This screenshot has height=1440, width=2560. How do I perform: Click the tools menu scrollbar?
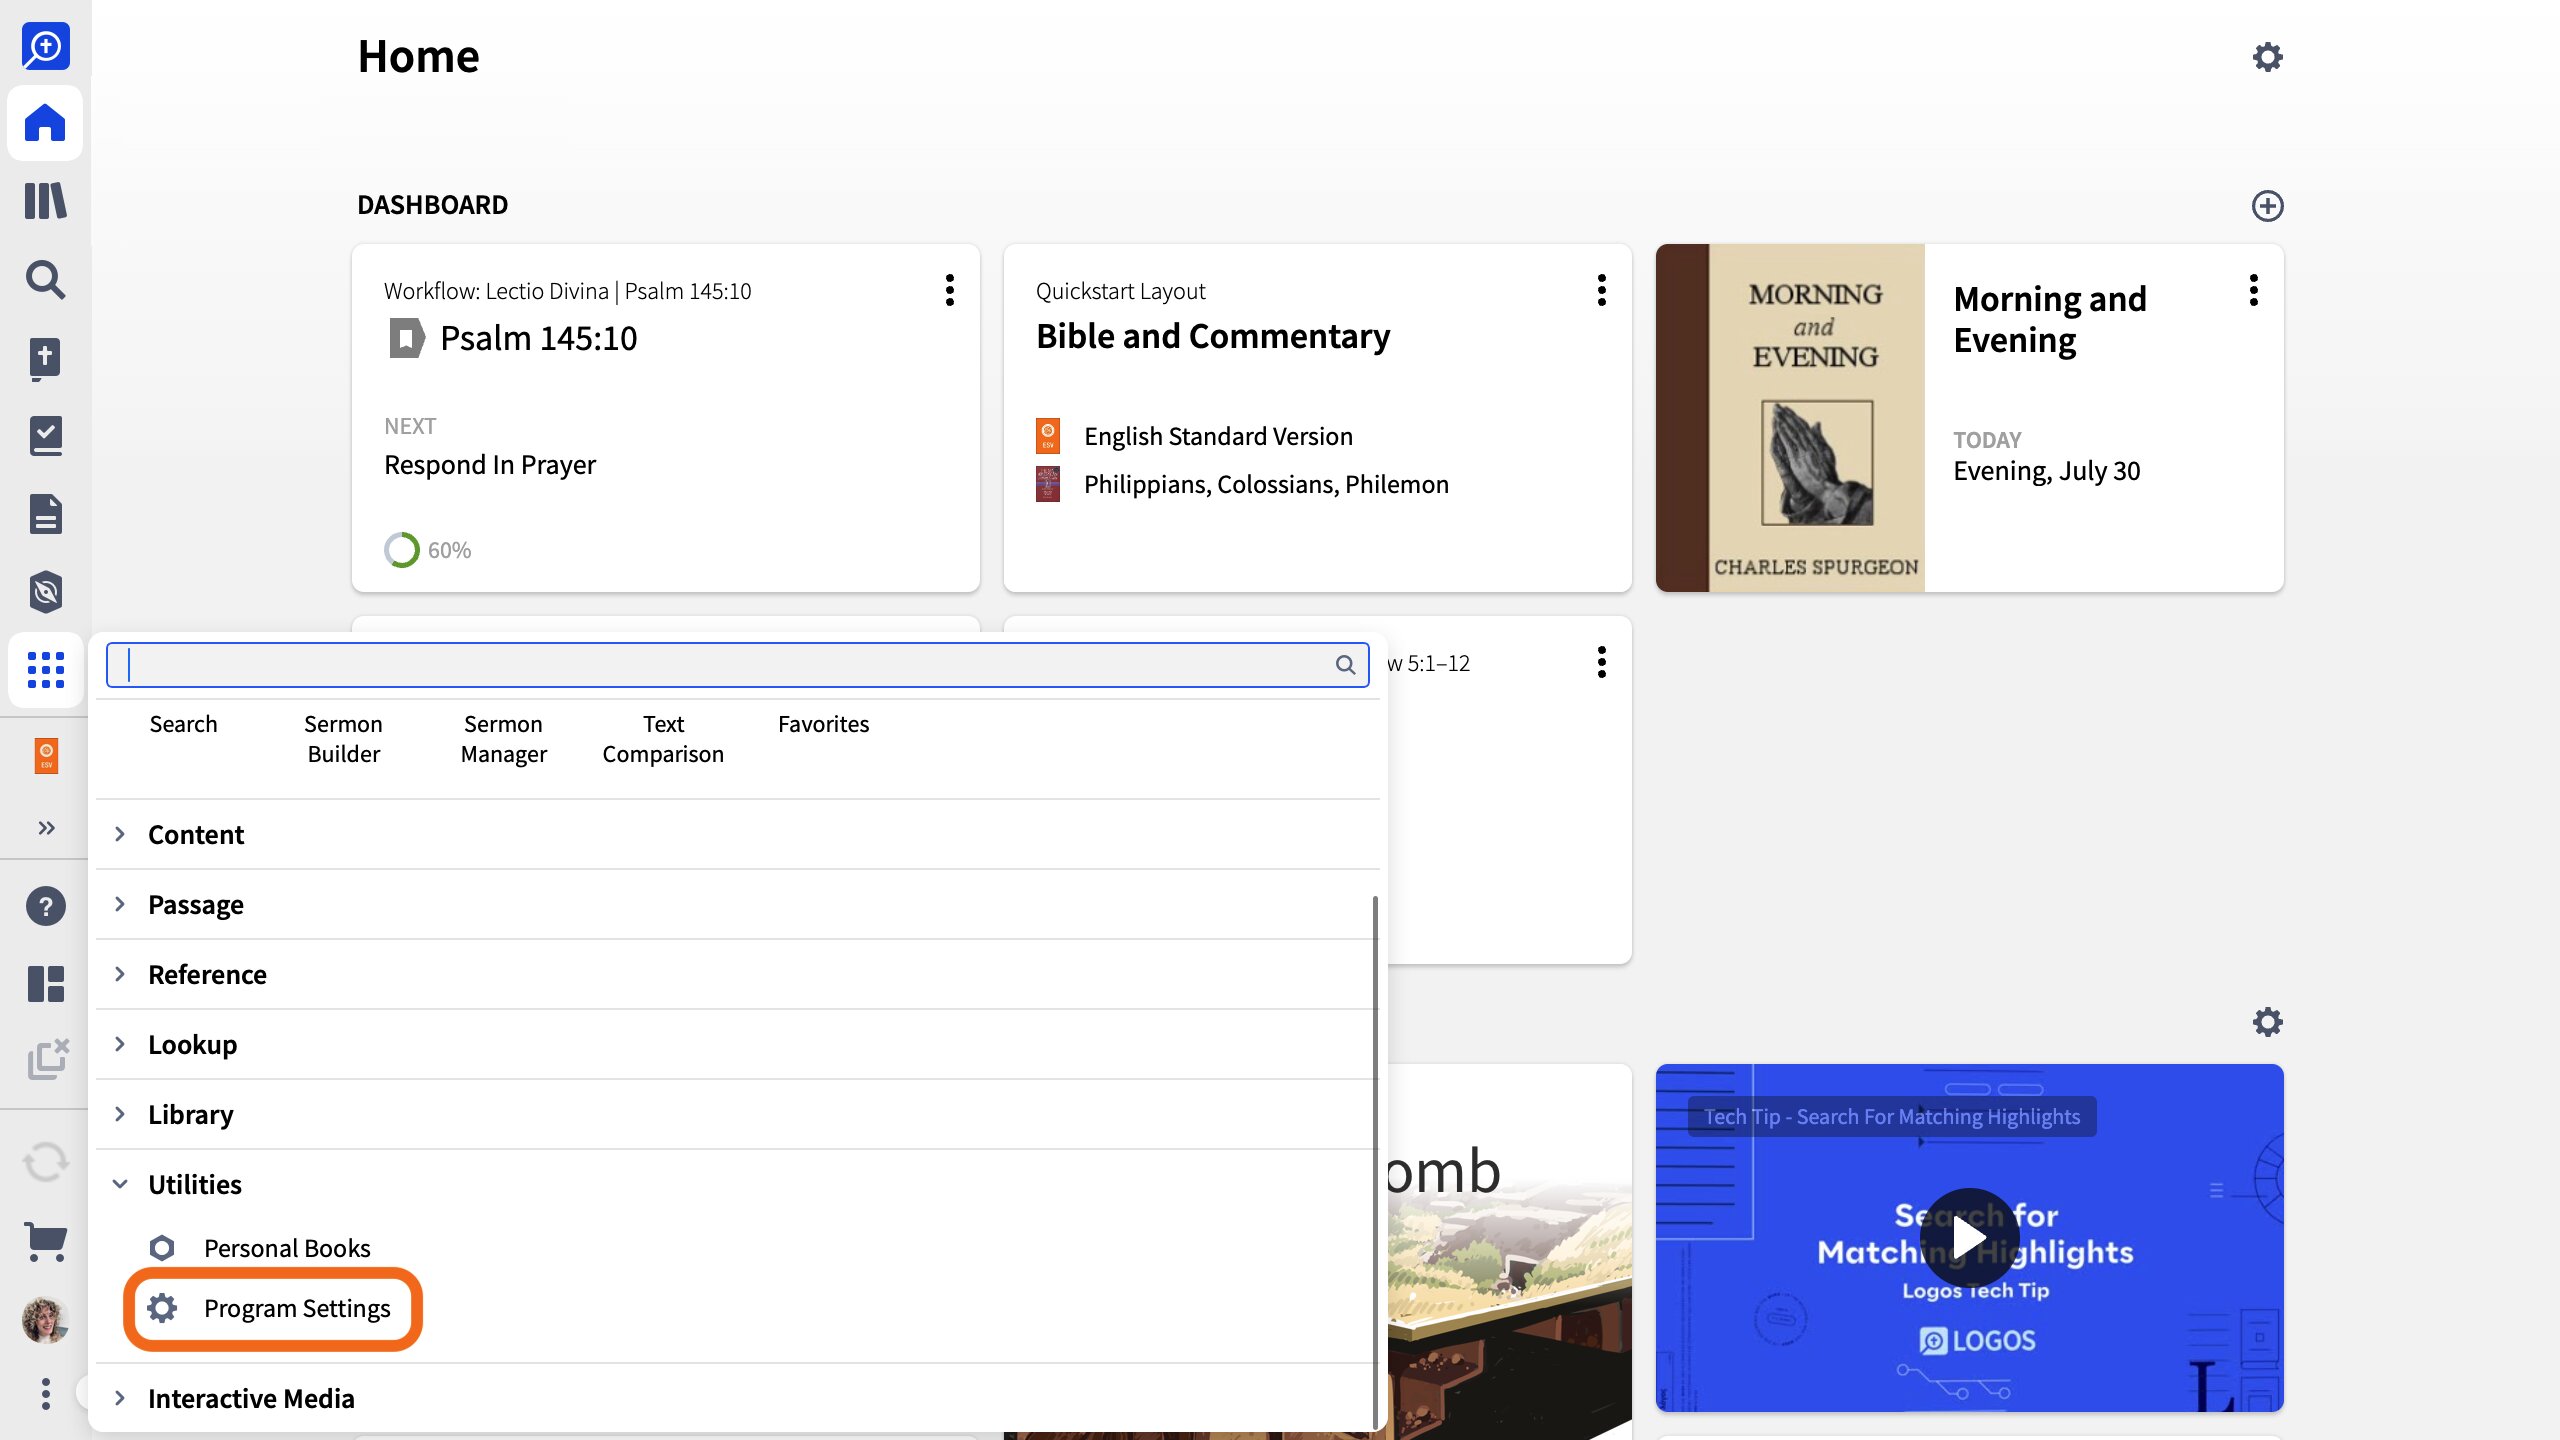1375,1160
